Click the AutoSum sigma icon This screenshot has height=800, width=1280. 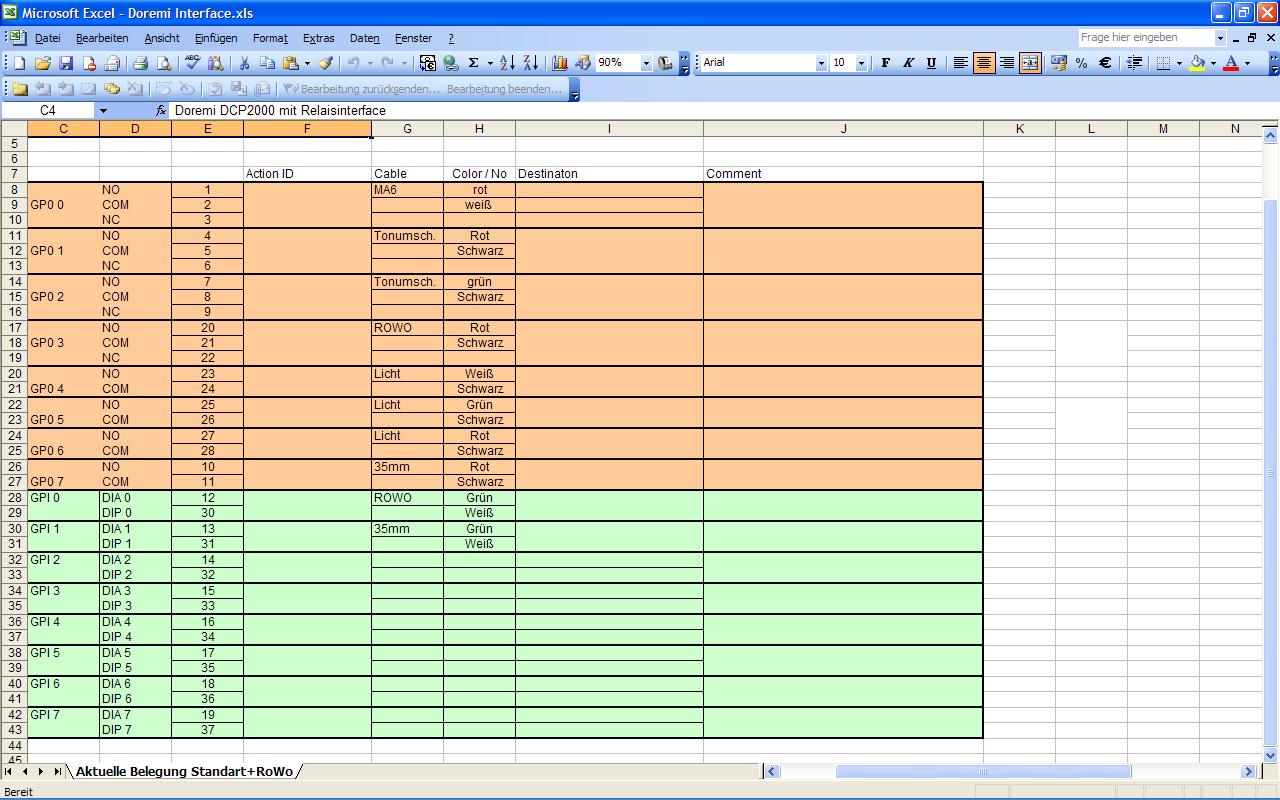pos(473,63)
